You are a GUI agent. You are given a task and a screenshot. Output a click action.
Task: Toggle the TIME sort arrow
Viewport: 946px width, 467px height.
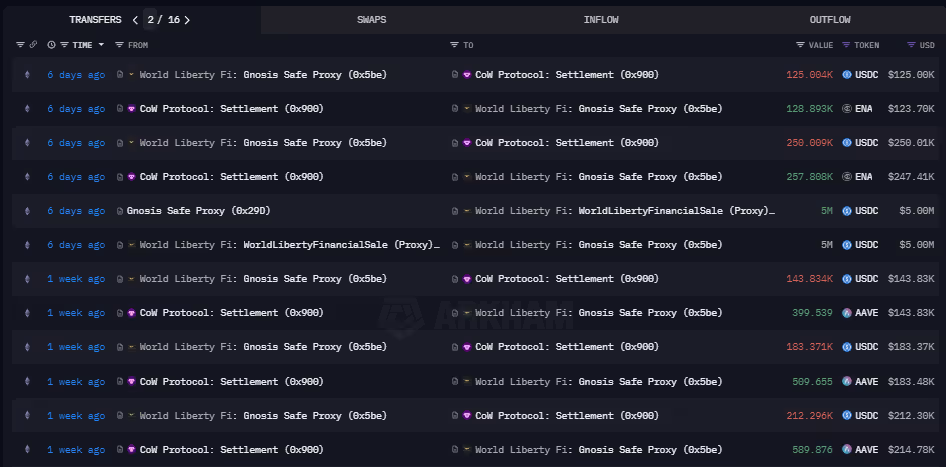pos(101,45)
